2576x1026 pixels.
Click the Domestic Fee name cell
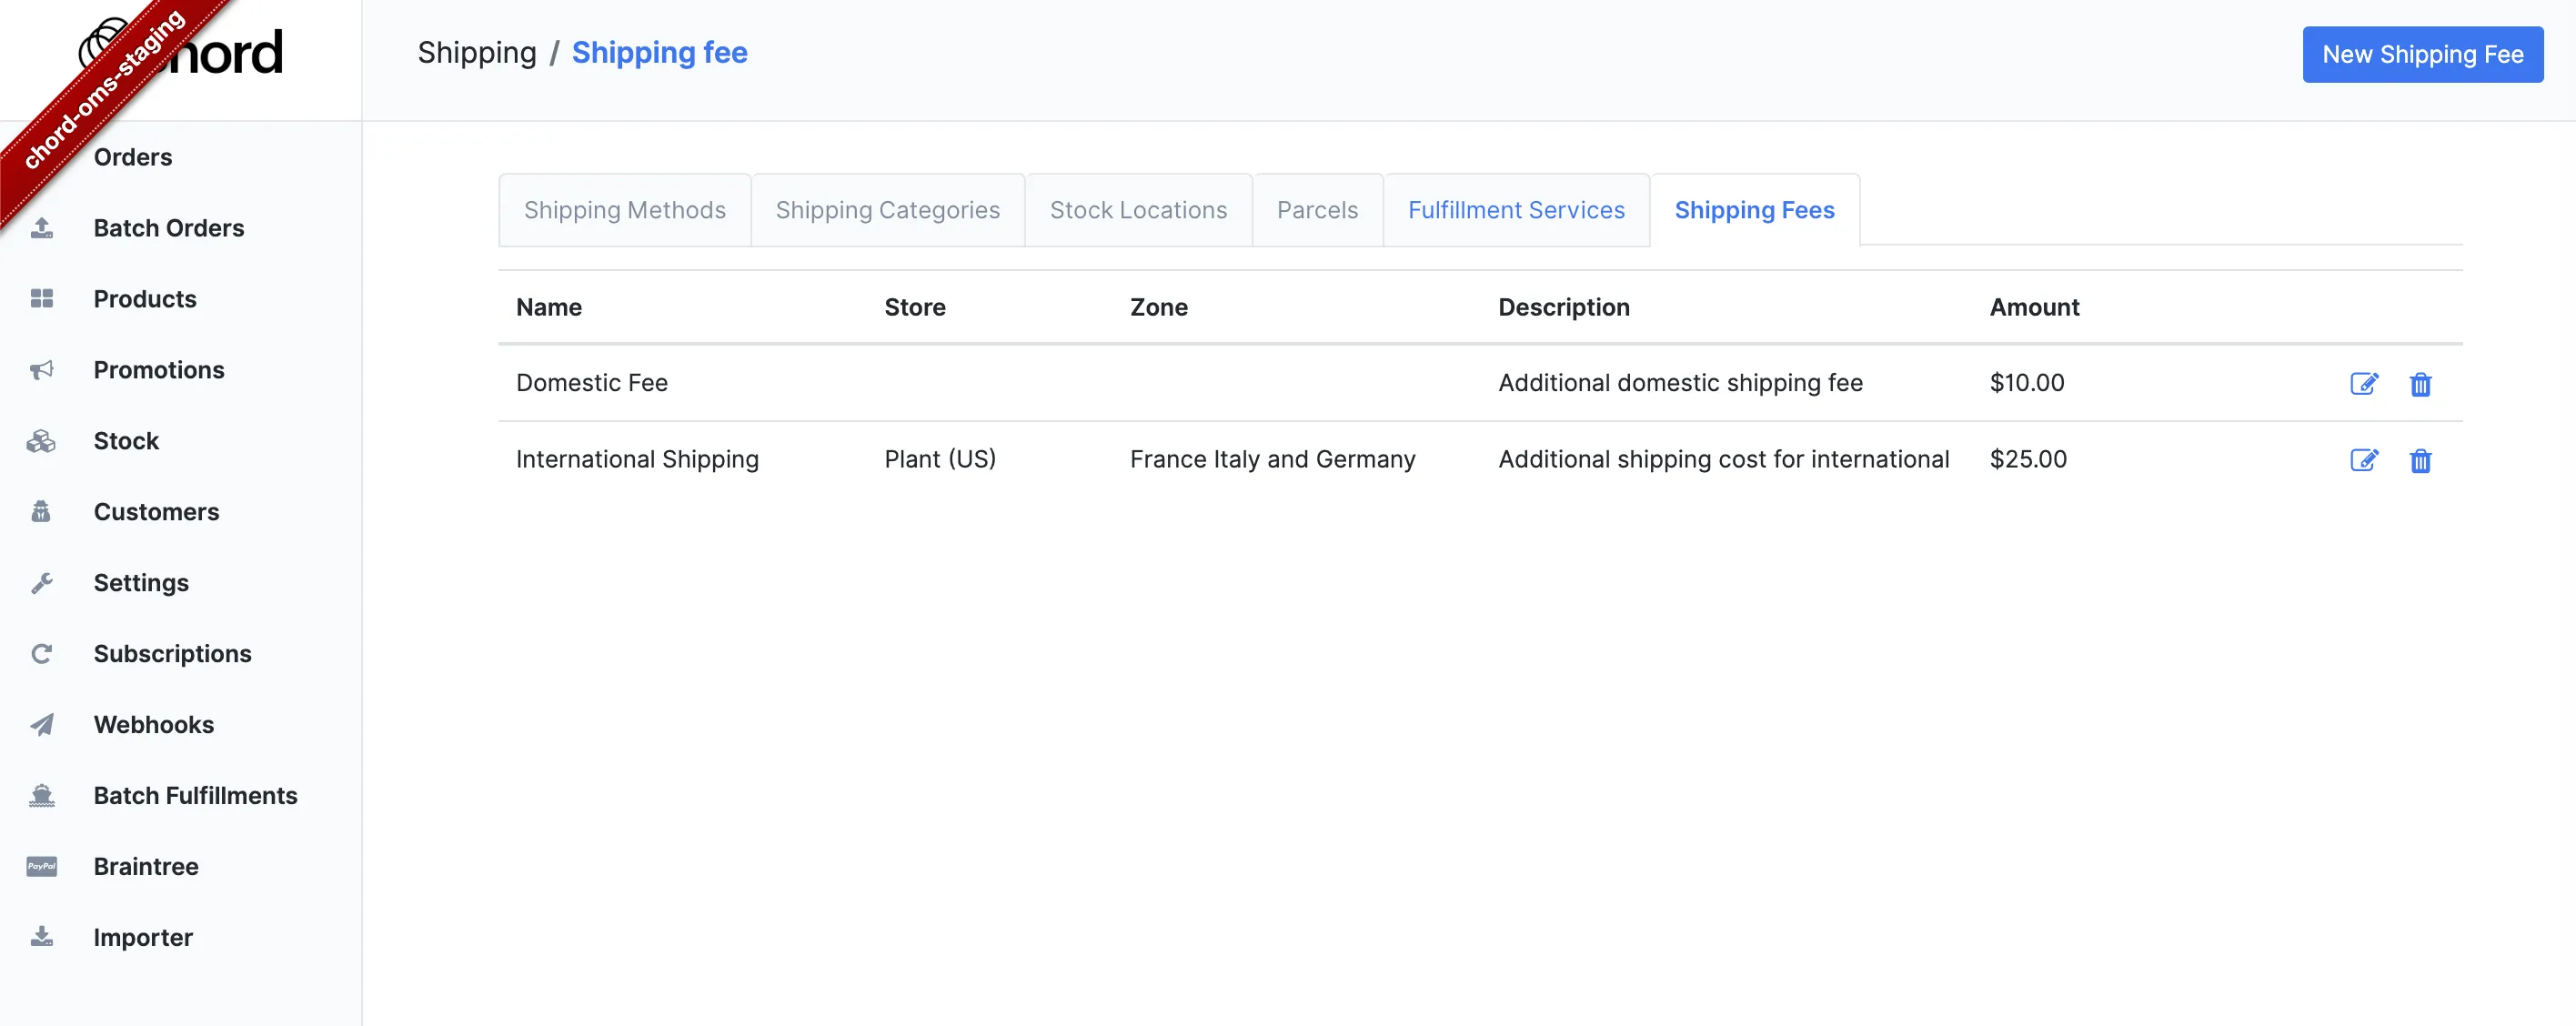tap(592, 383)
